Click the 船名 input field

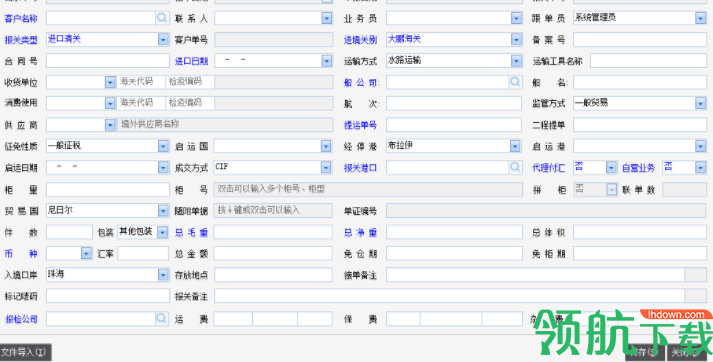[x=640, y=82]
